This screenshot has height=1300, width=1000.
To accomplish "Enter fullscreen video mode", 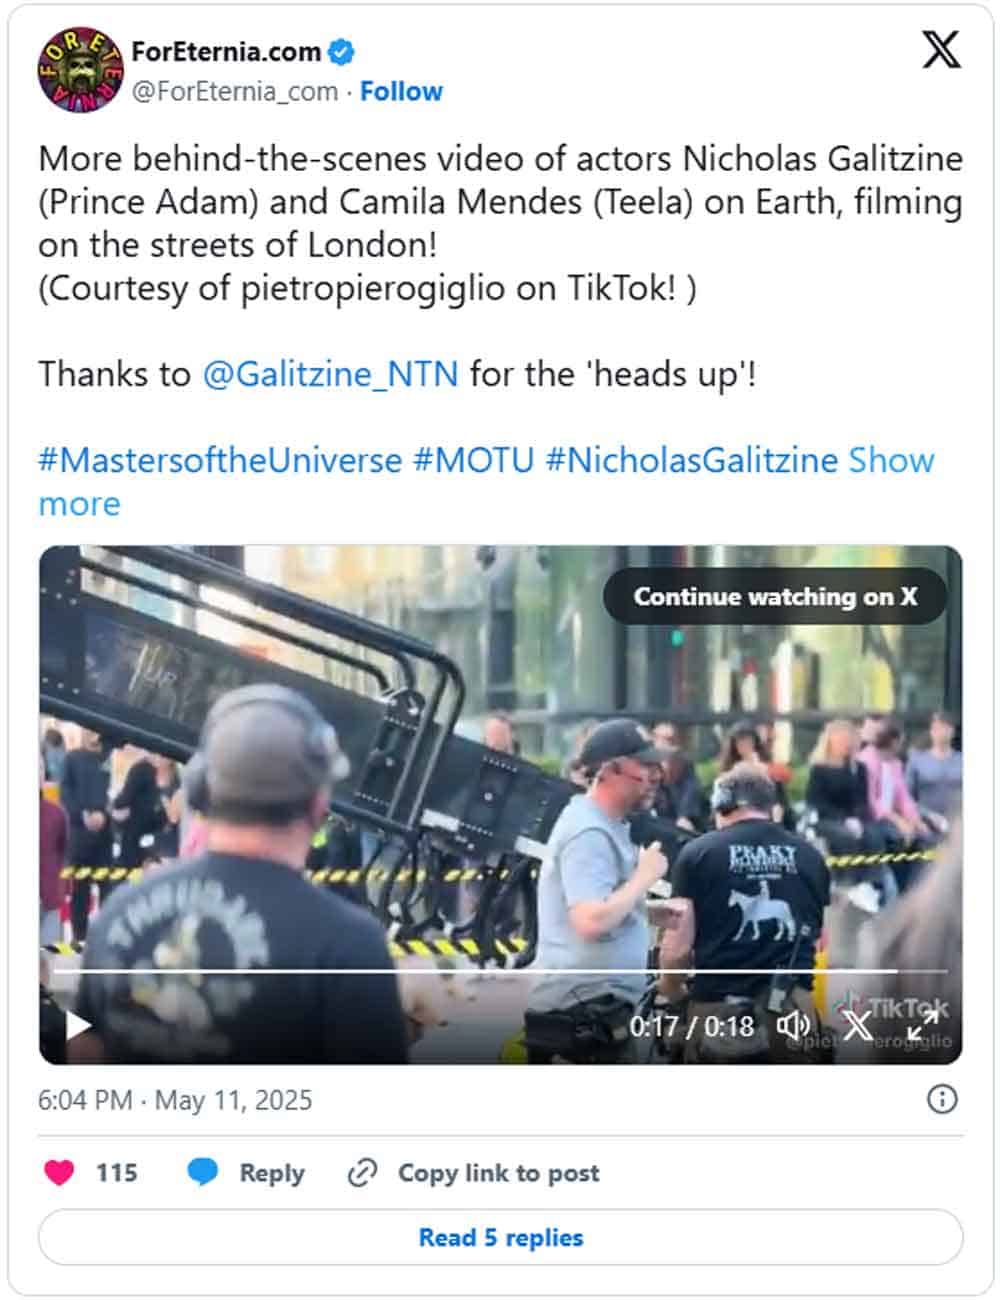I will pos(922,1025).
